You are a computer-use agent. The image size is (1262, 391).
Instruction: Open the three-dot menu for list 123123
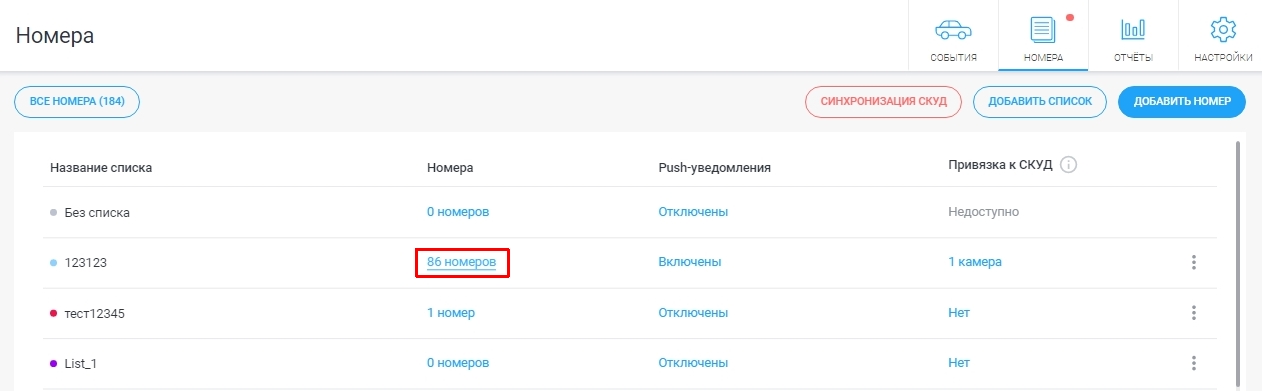point(1193,262)
